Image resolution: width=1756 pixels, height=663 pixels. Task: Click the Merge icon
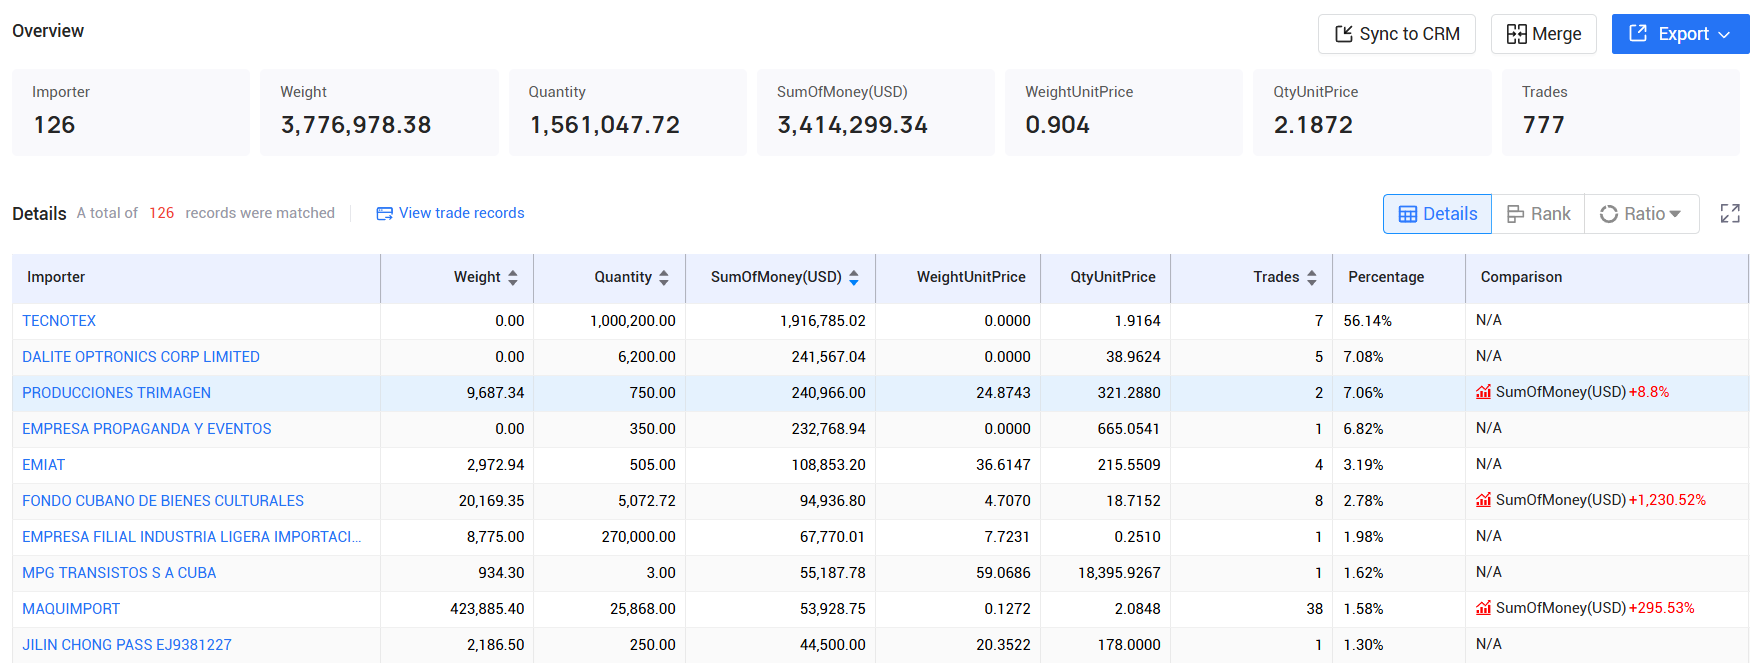(1517, 34)
